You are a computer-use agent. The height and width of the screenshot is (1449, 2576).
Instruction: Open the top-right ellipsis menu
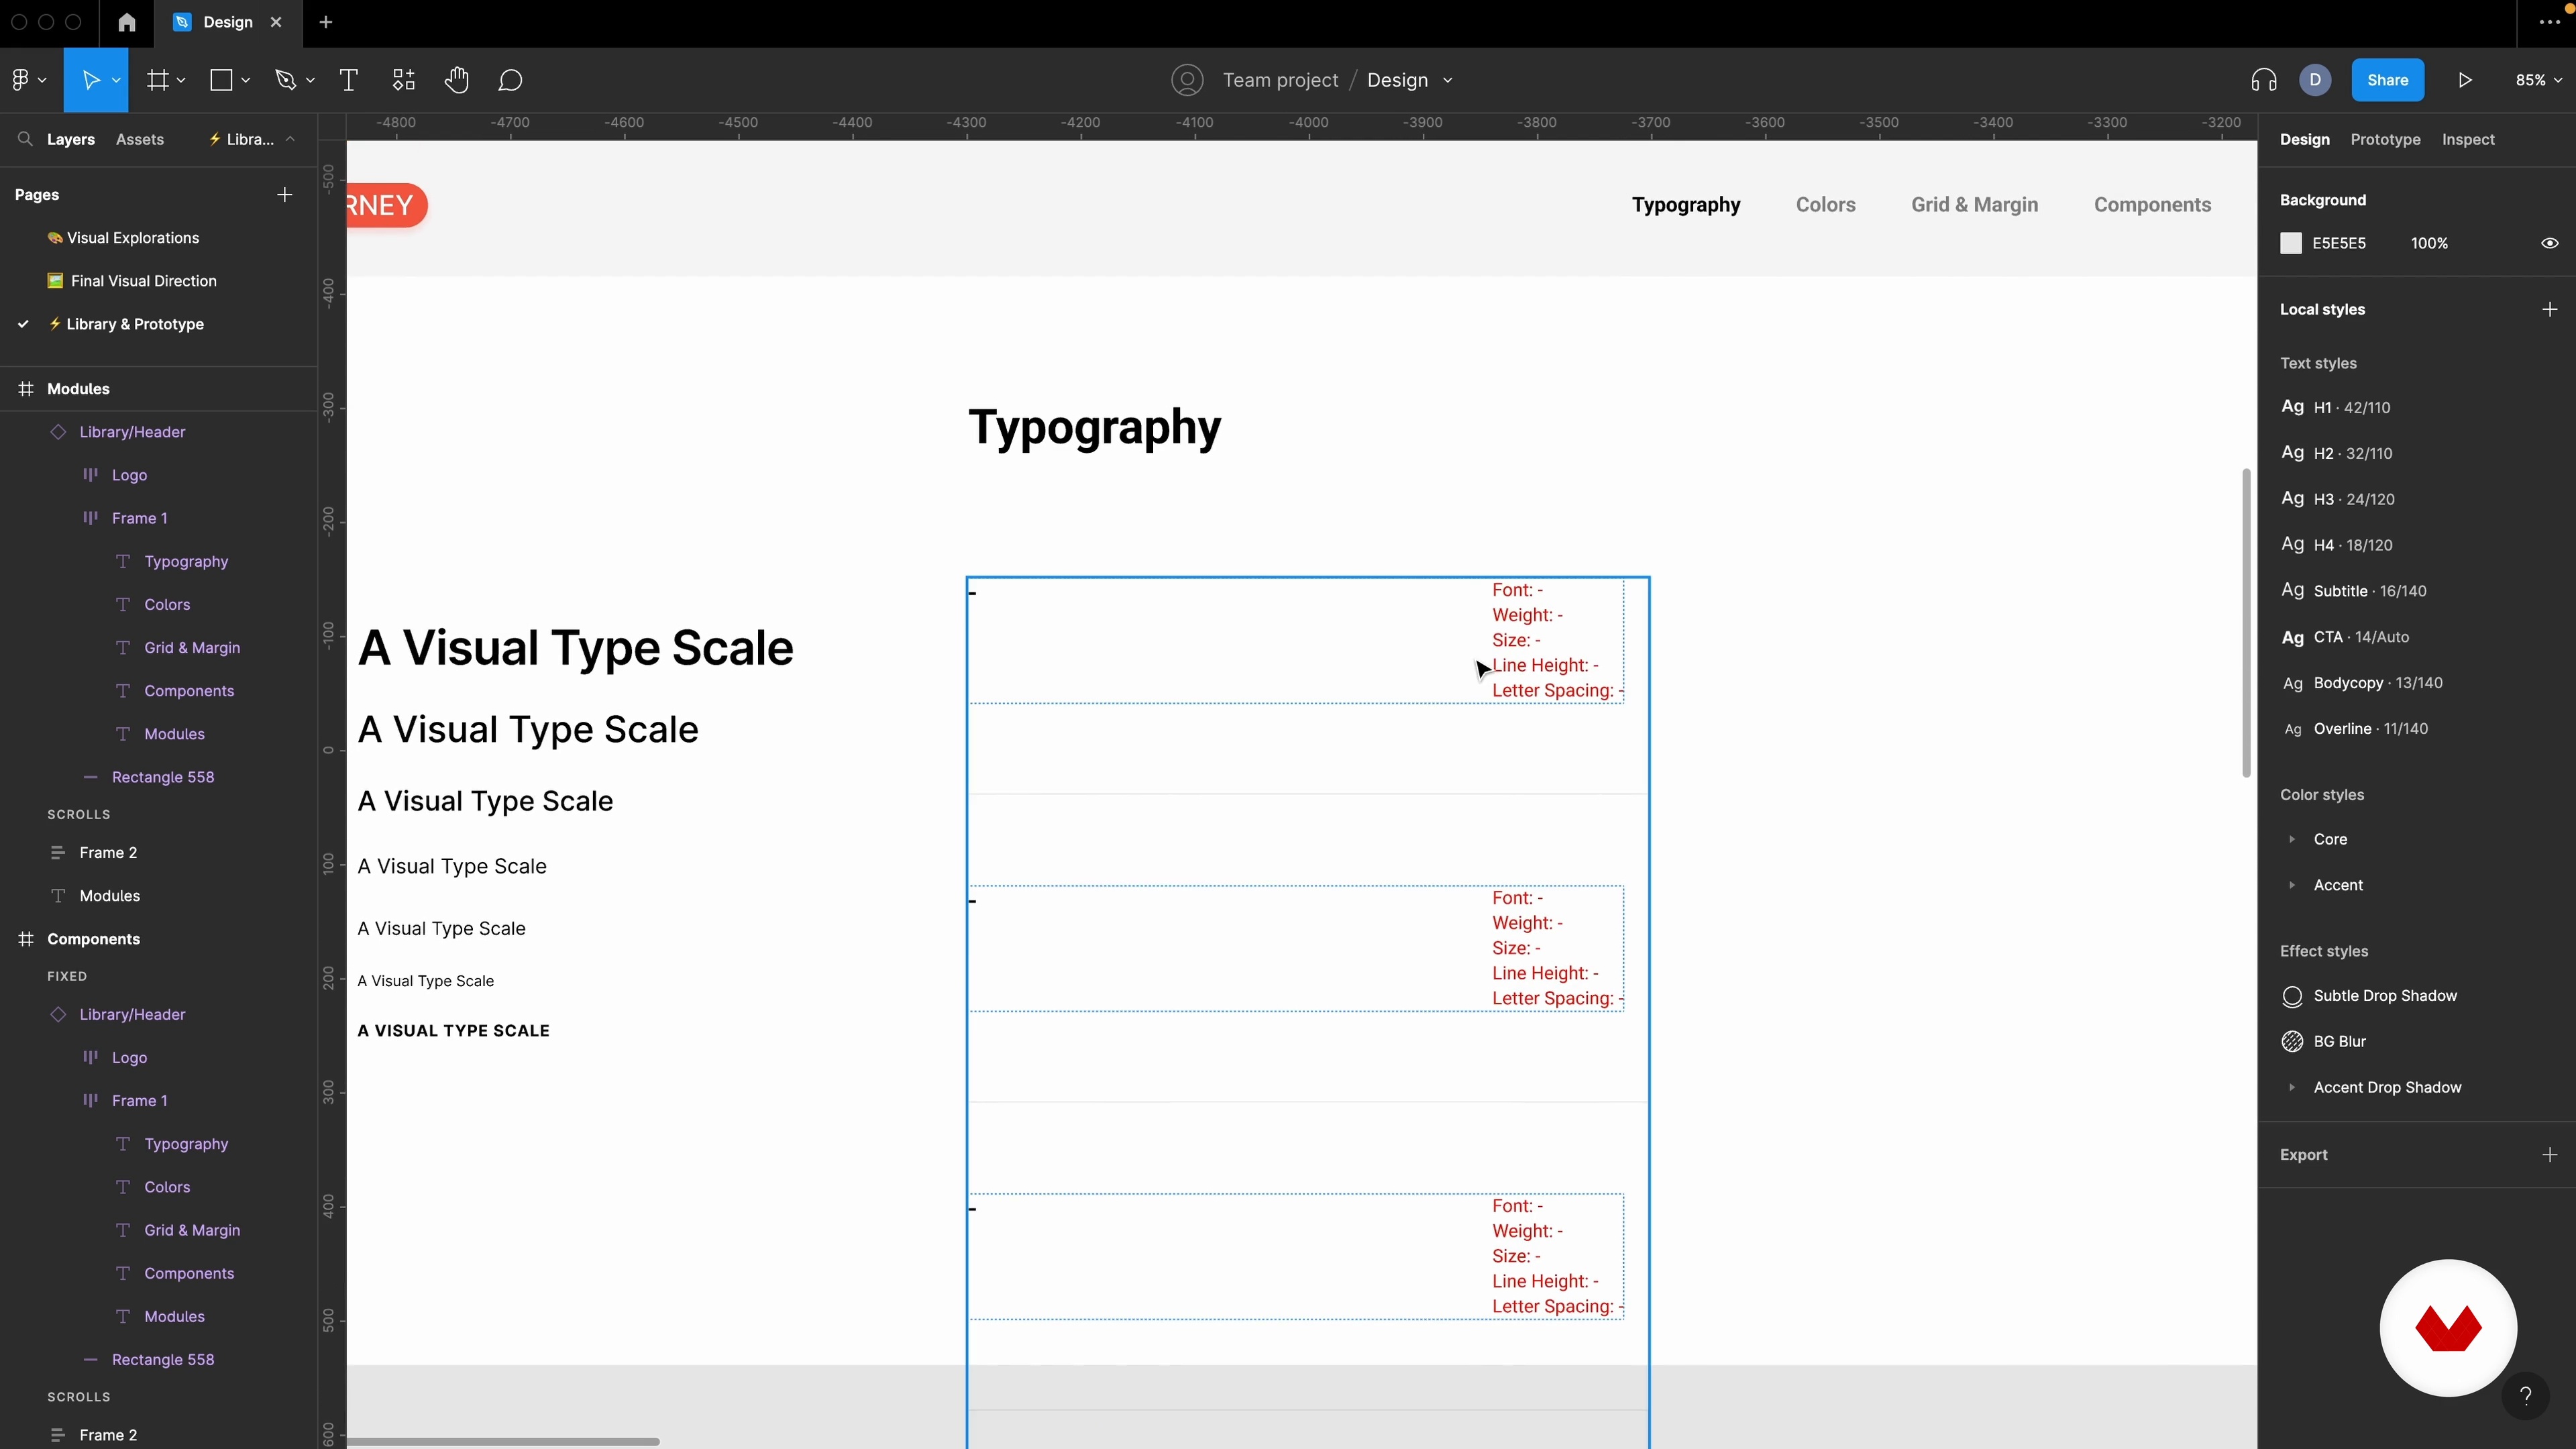(2549, 22)
